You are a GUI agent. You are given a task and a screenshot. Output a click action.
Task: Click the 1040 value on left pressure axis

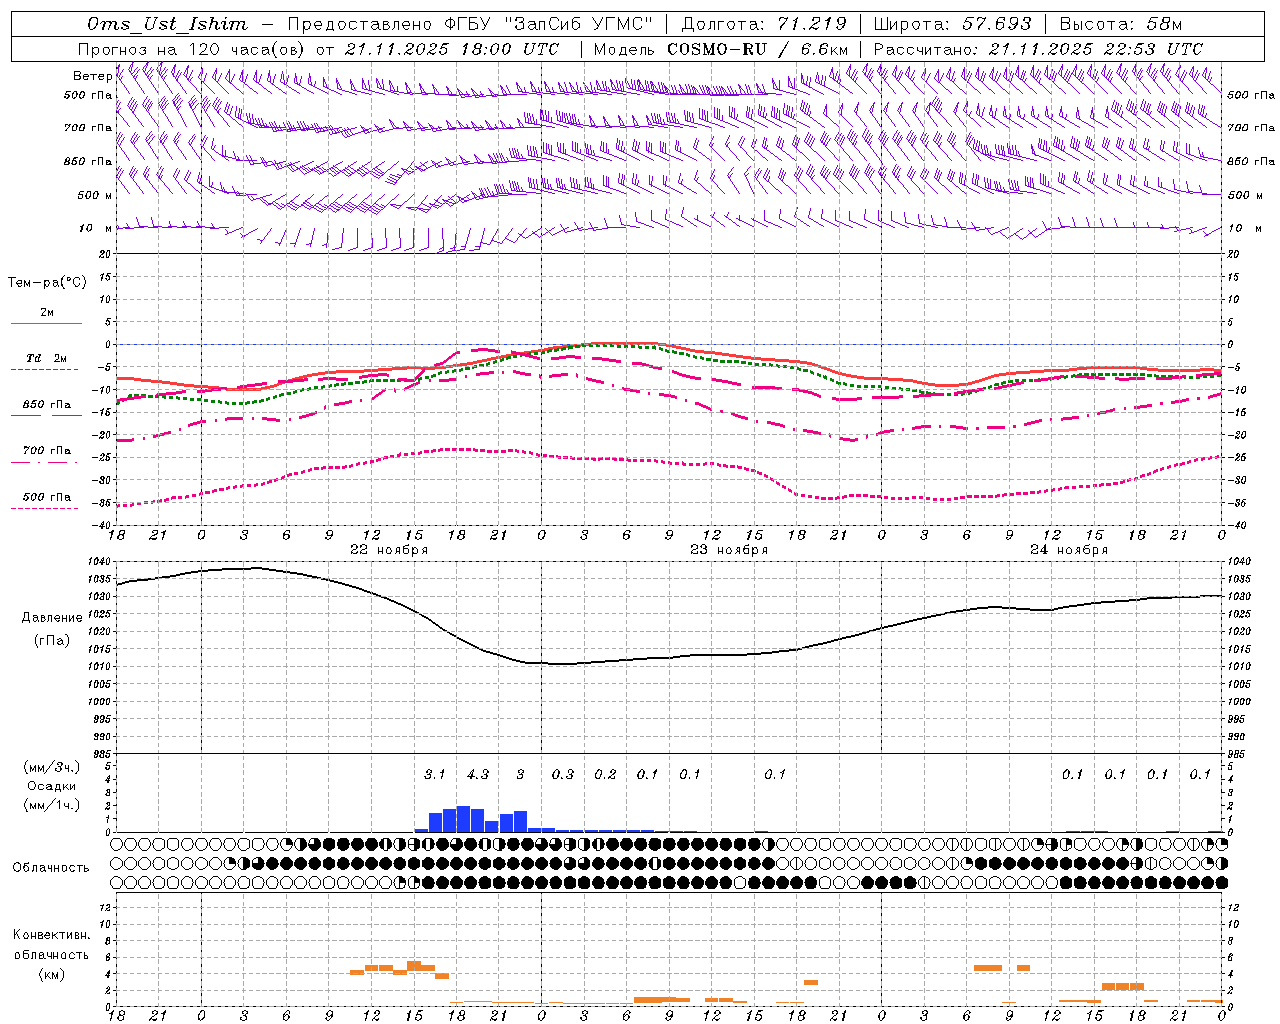click(x=102, y=562)
